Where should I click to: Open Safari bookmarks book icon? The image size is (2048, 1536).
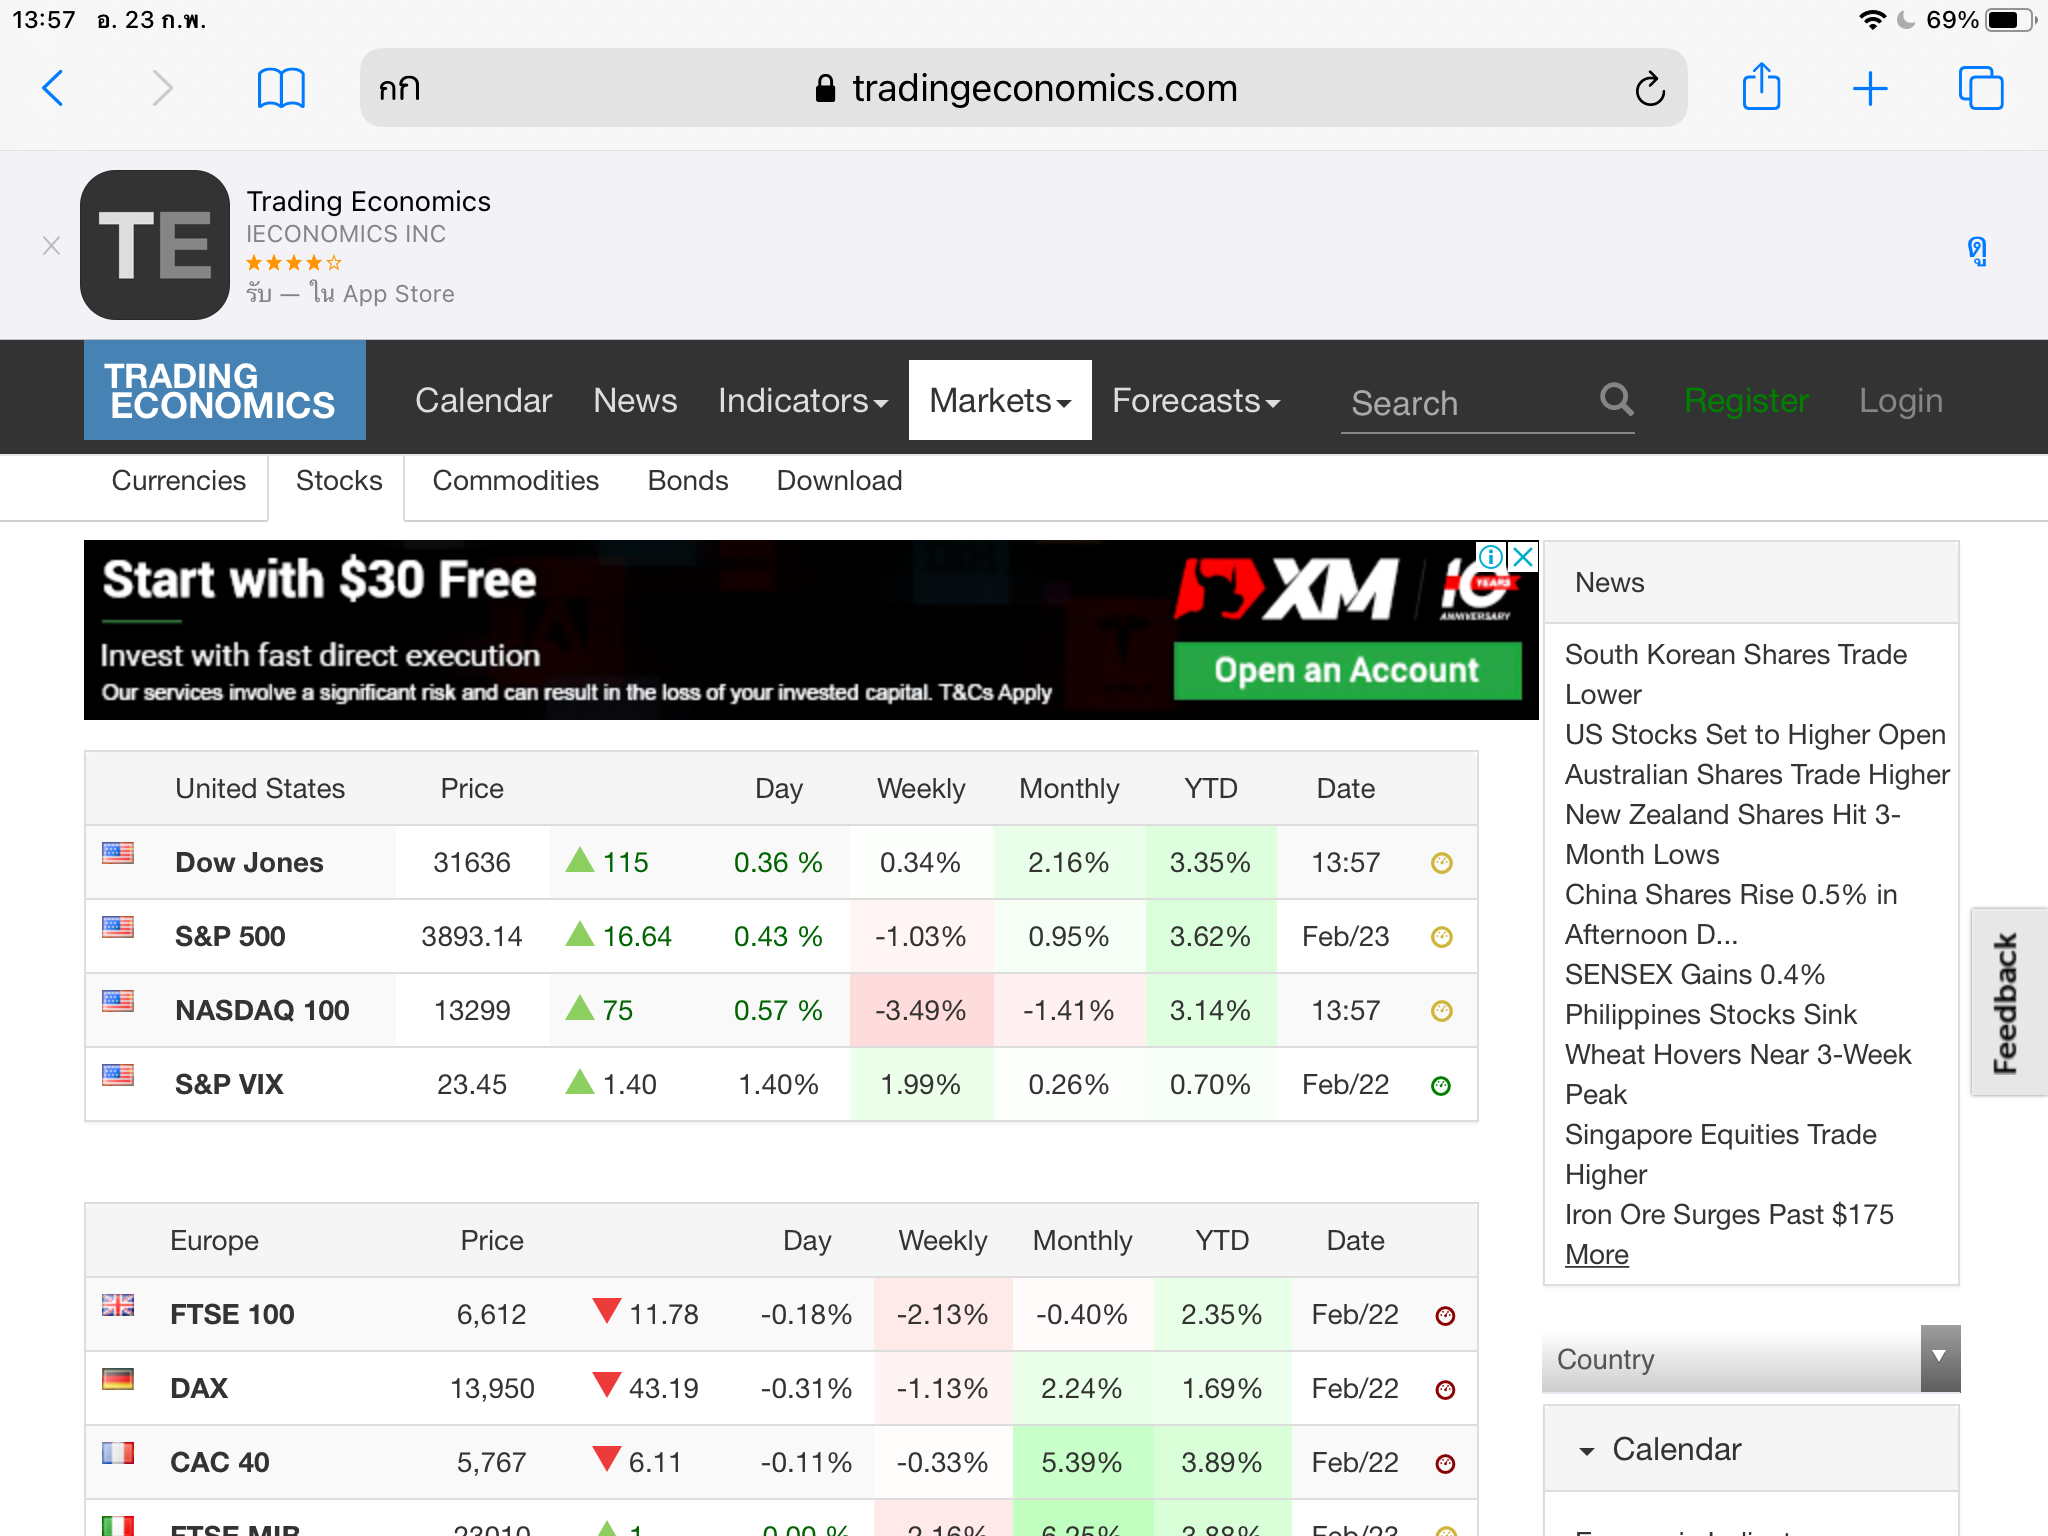click(281, 88)
